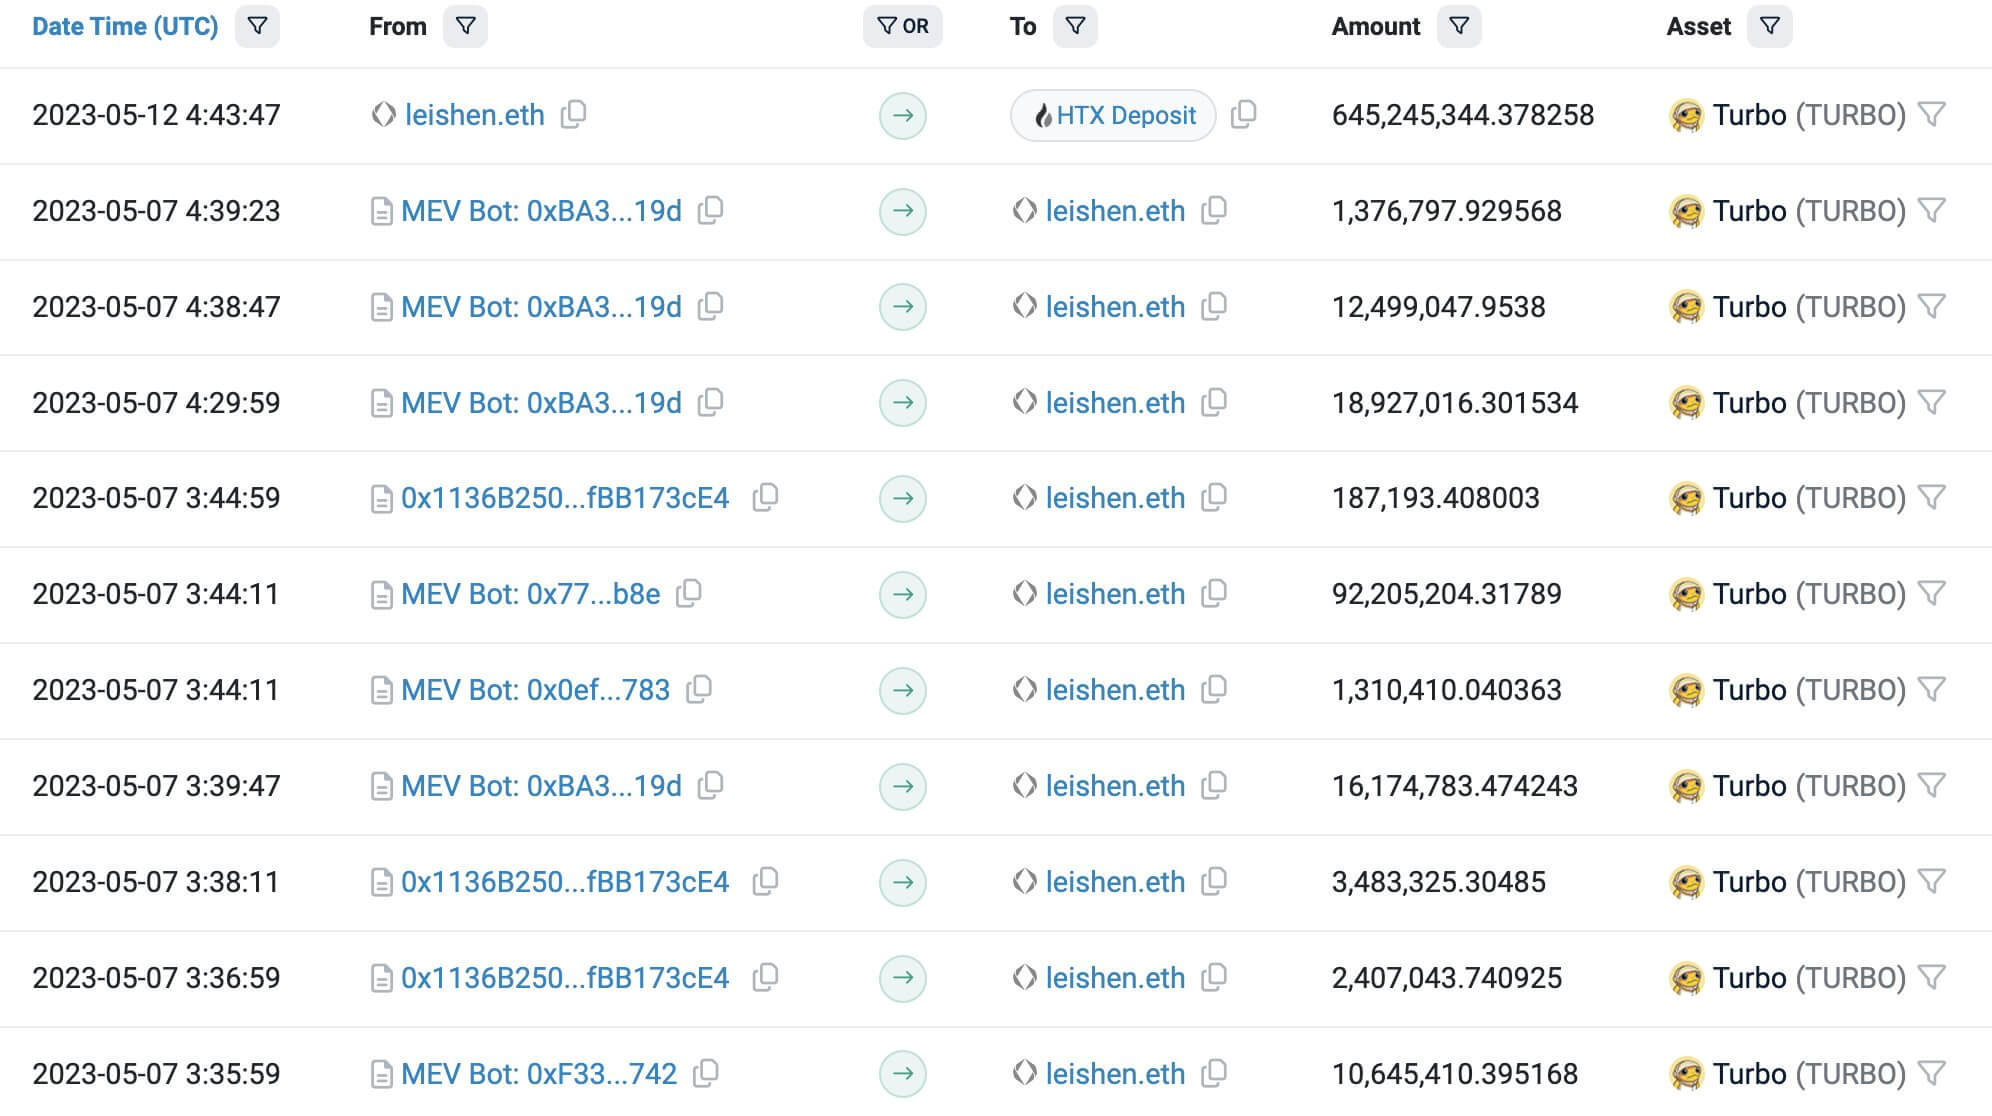Copy MEV Bot 0xF33...742 address

click(x=706, y=1074)
